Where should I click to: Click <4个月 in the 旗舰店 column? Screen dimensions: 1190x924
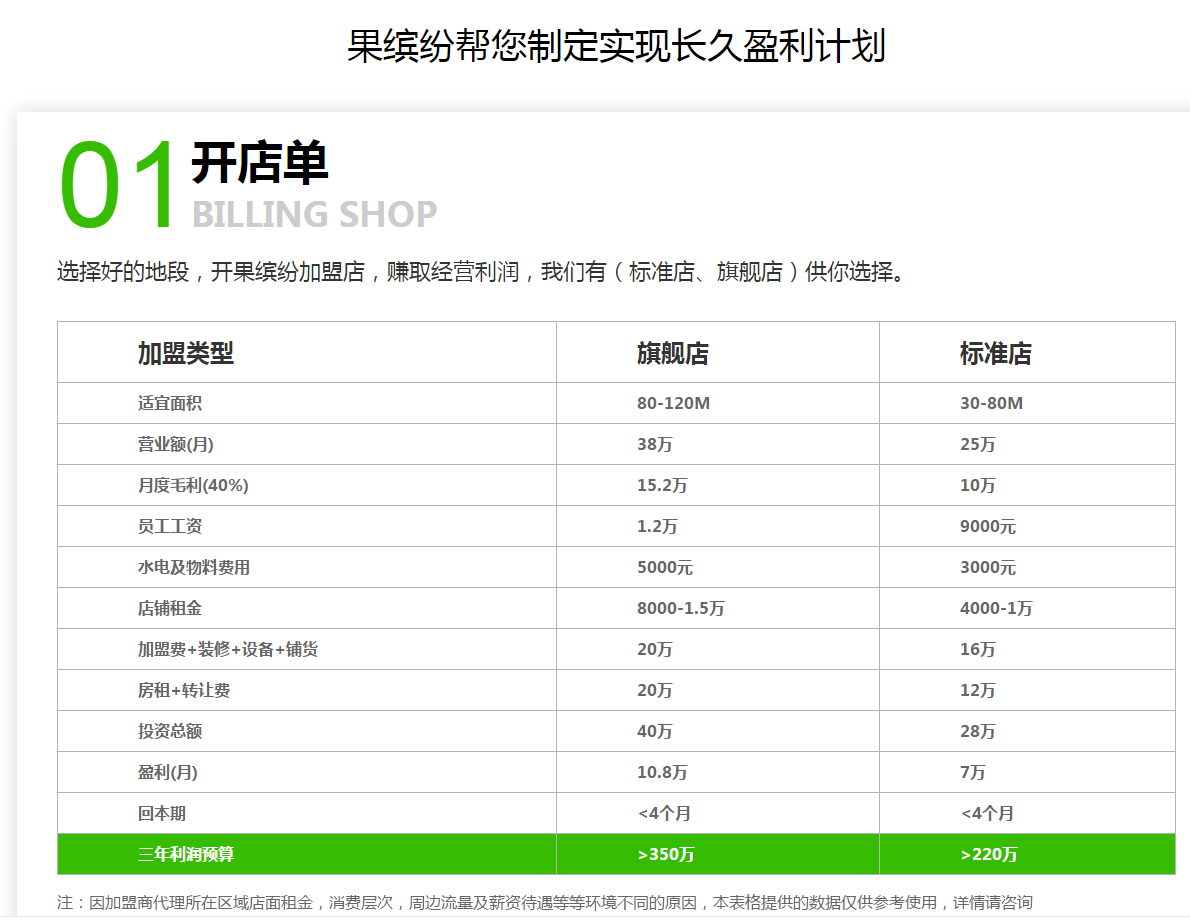[x=665, y=813]
